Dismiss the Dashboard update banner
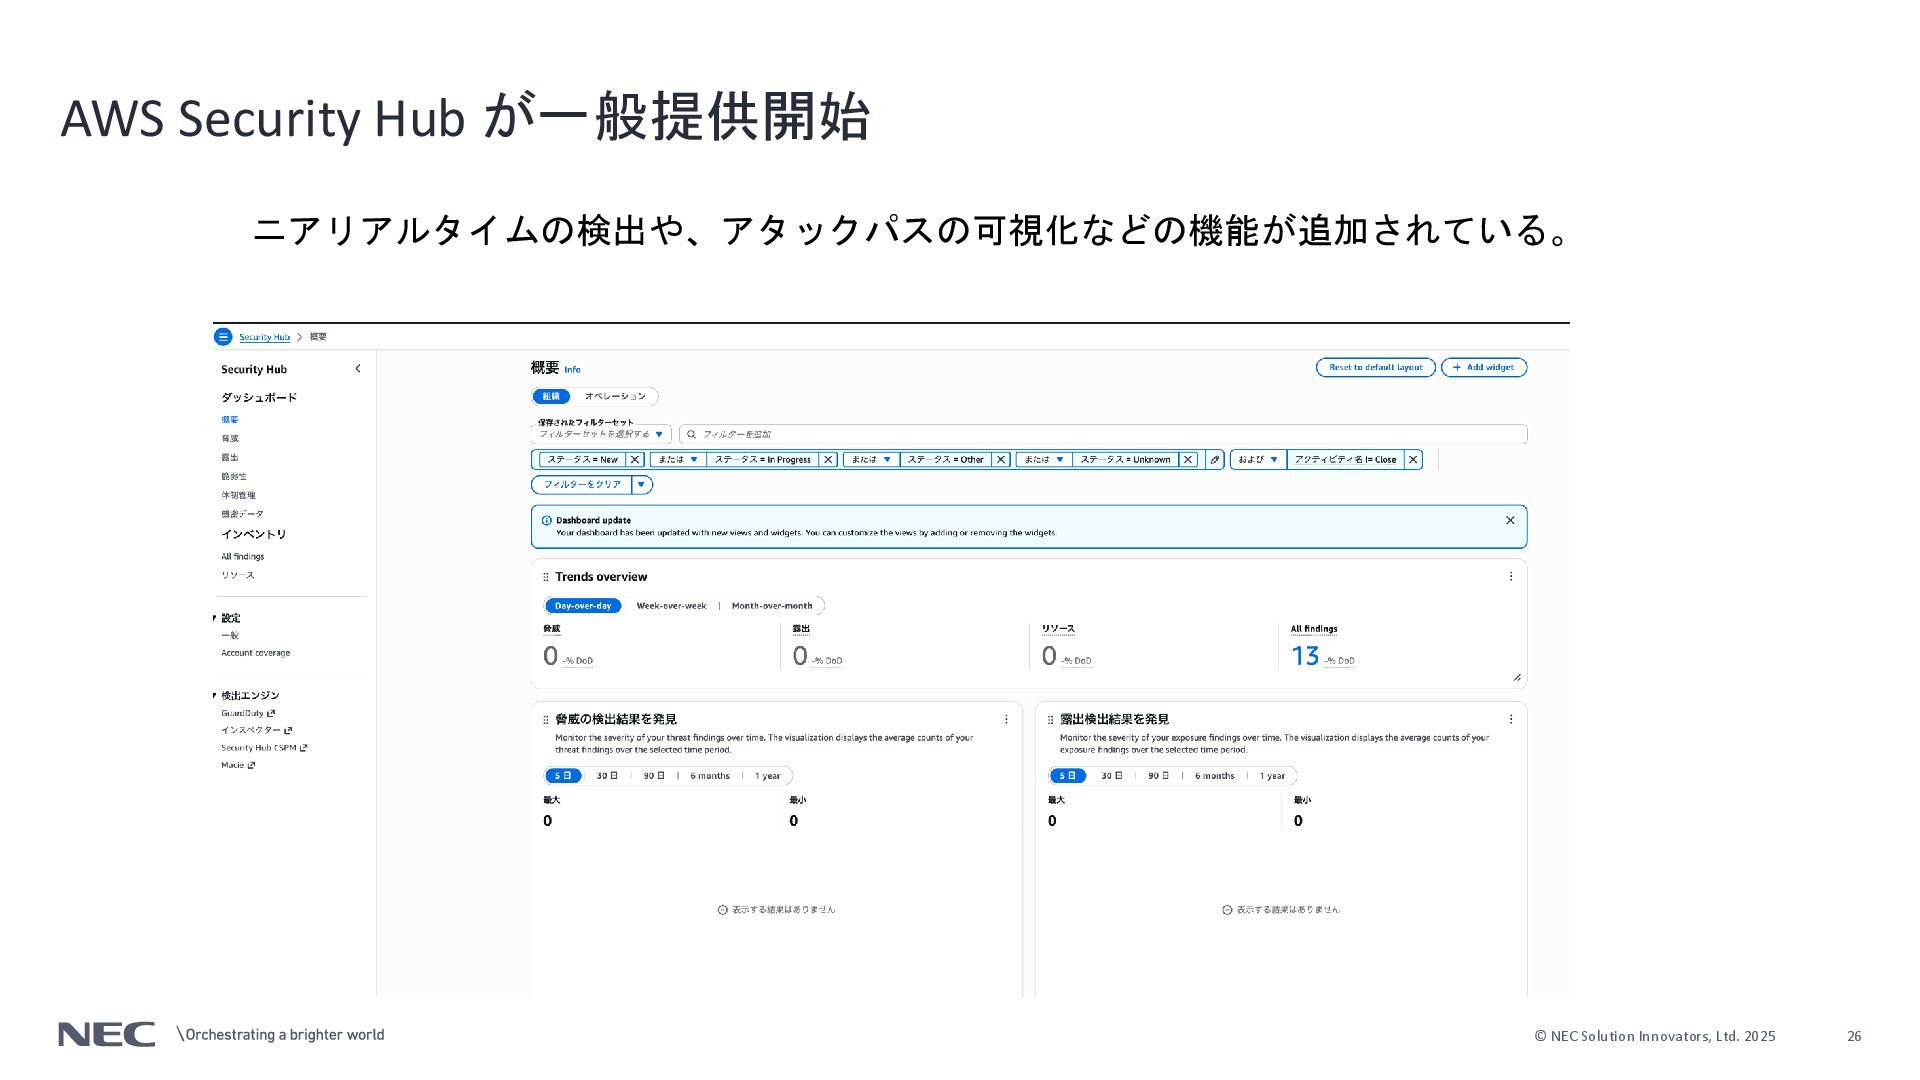 [1510, 520]
